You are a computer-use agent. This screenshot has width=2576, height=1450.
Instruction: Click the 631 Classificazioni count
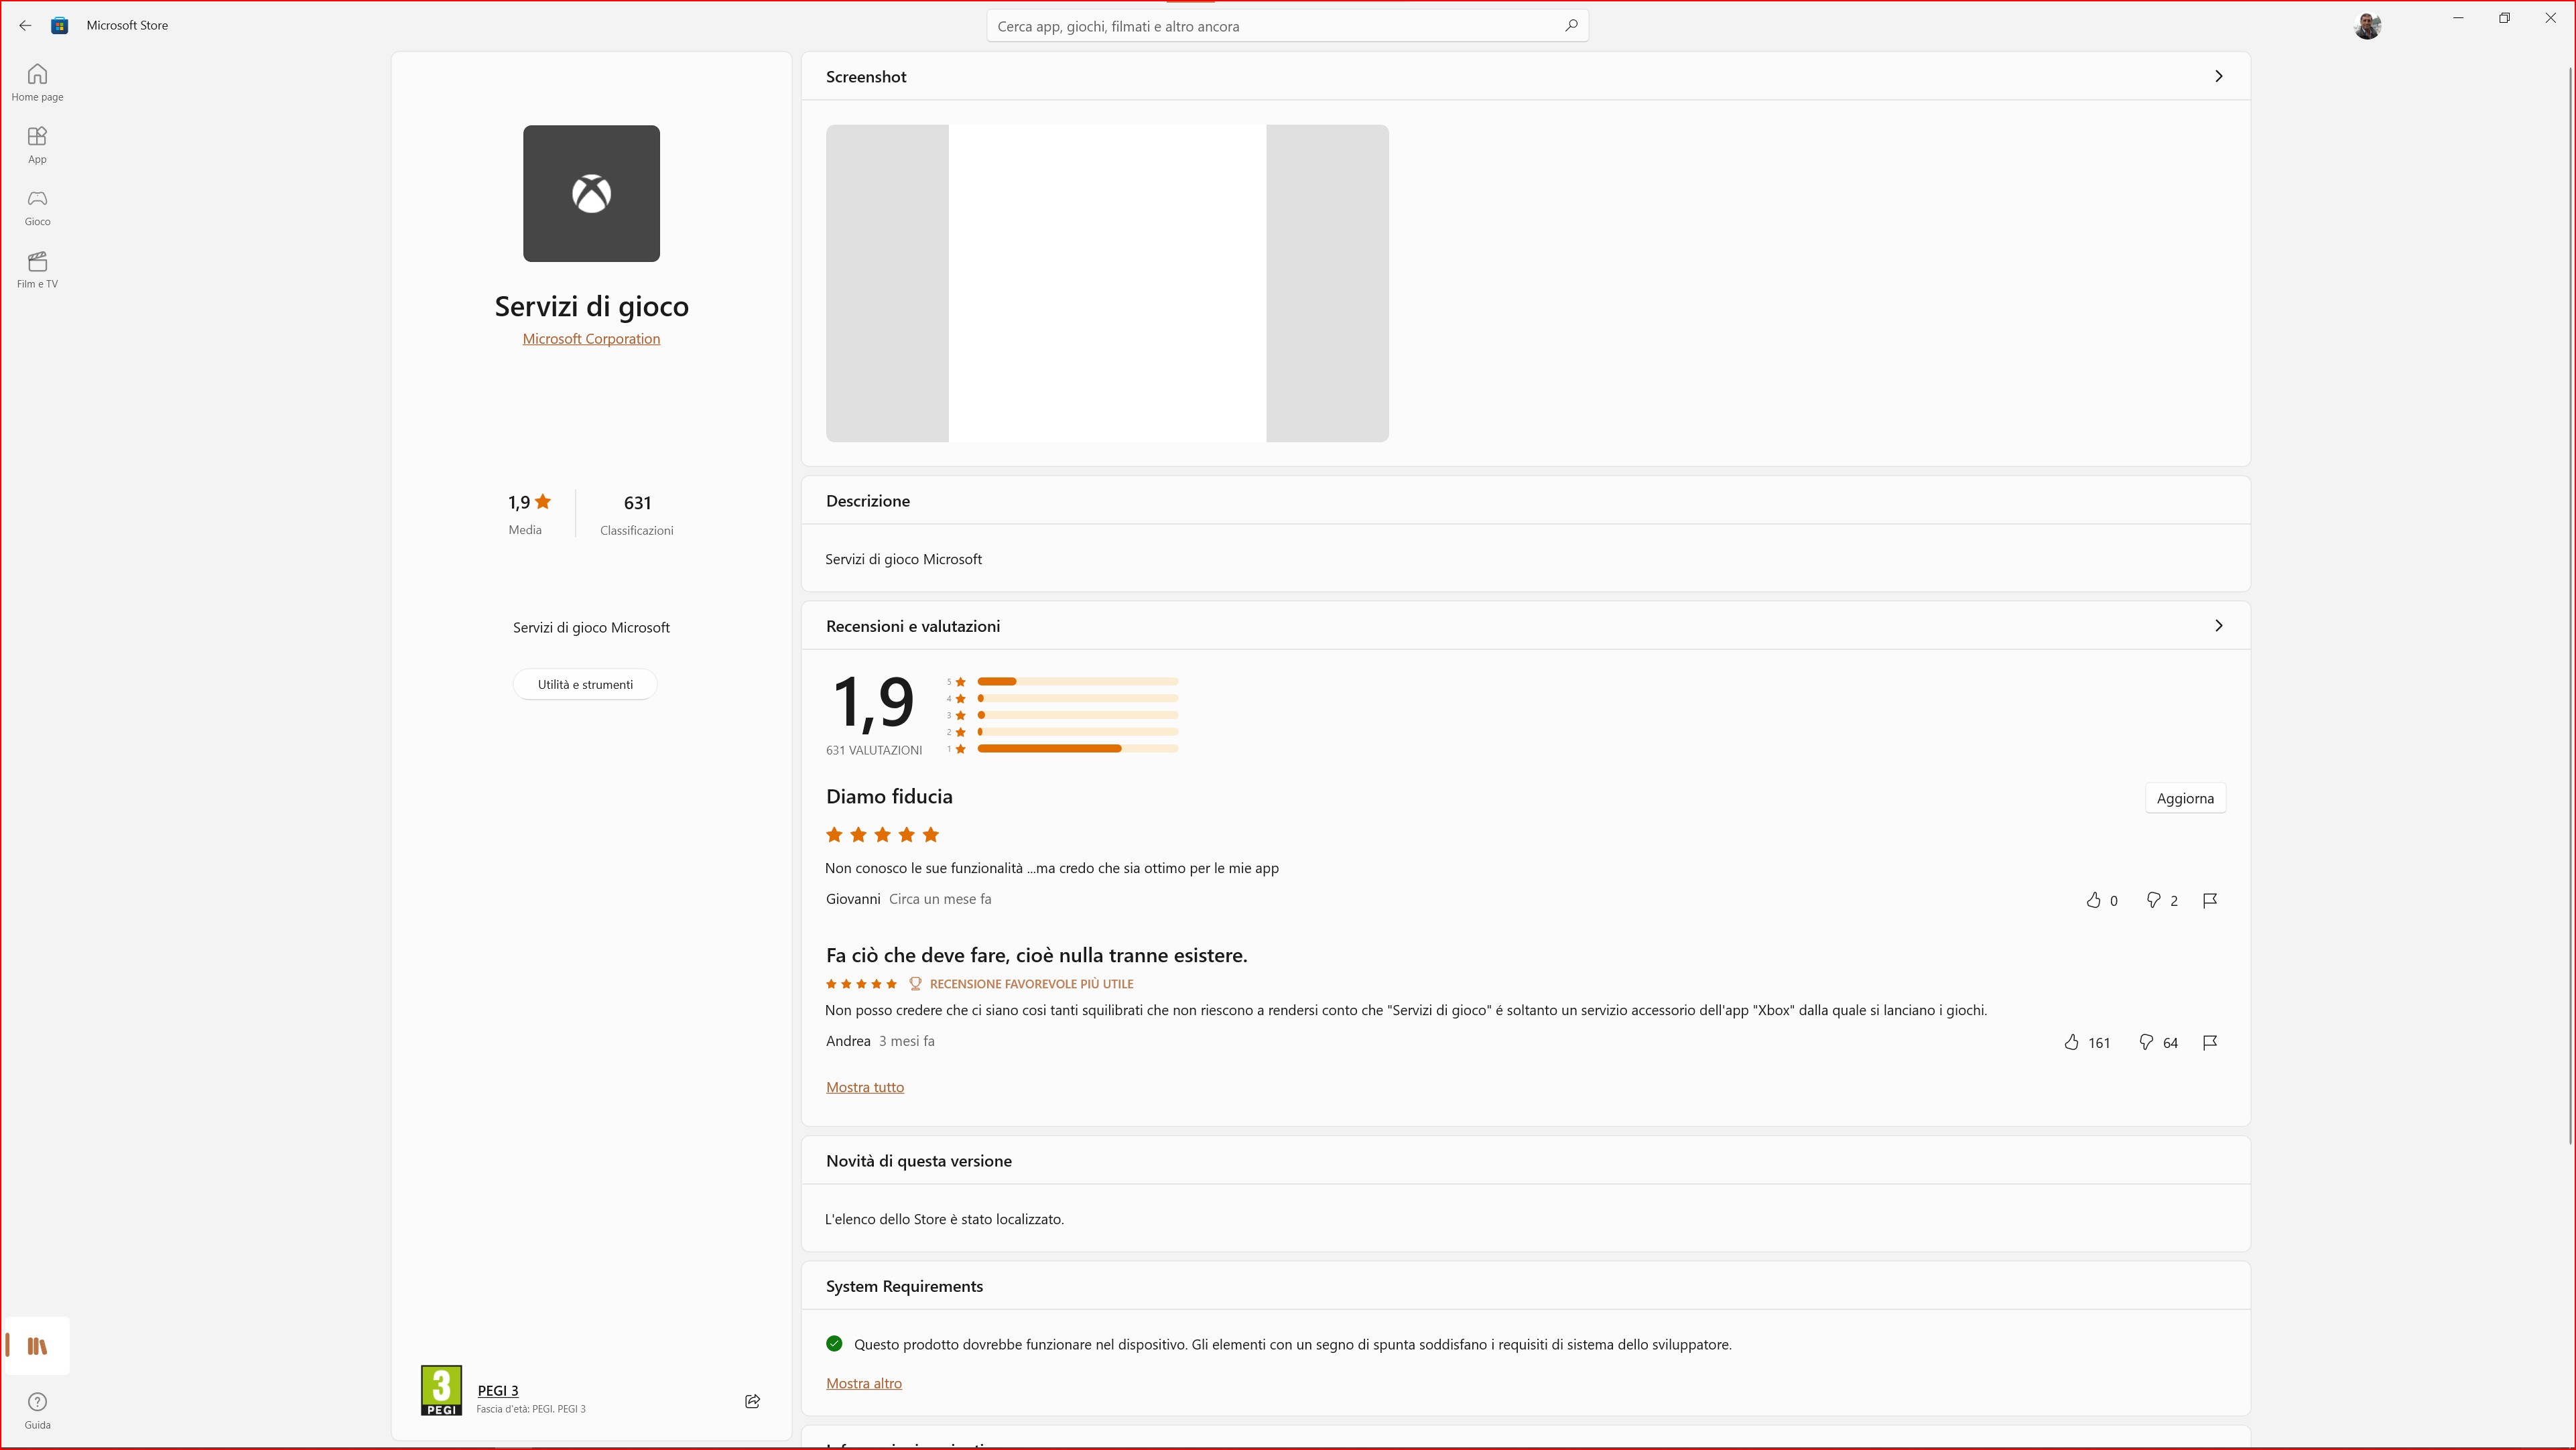point(637,514)
